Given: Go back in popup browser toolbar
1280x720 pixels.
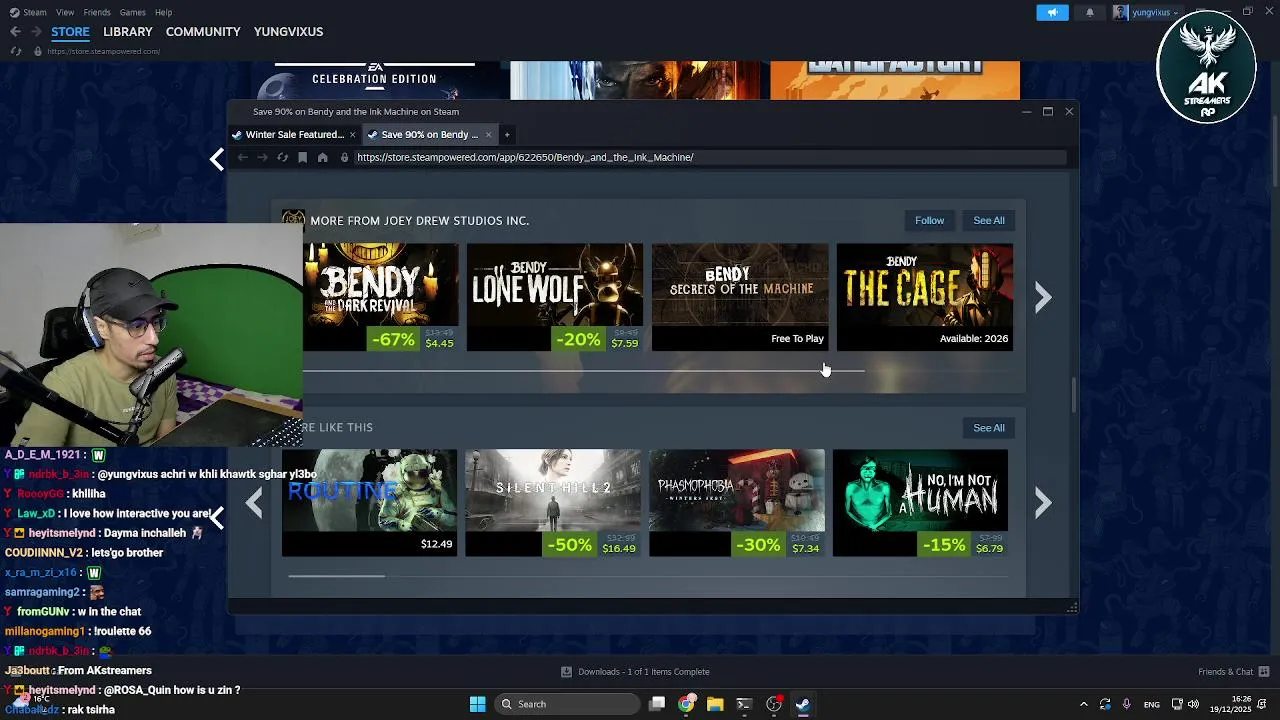Looking at the screenshot, I should pos(242,157).
